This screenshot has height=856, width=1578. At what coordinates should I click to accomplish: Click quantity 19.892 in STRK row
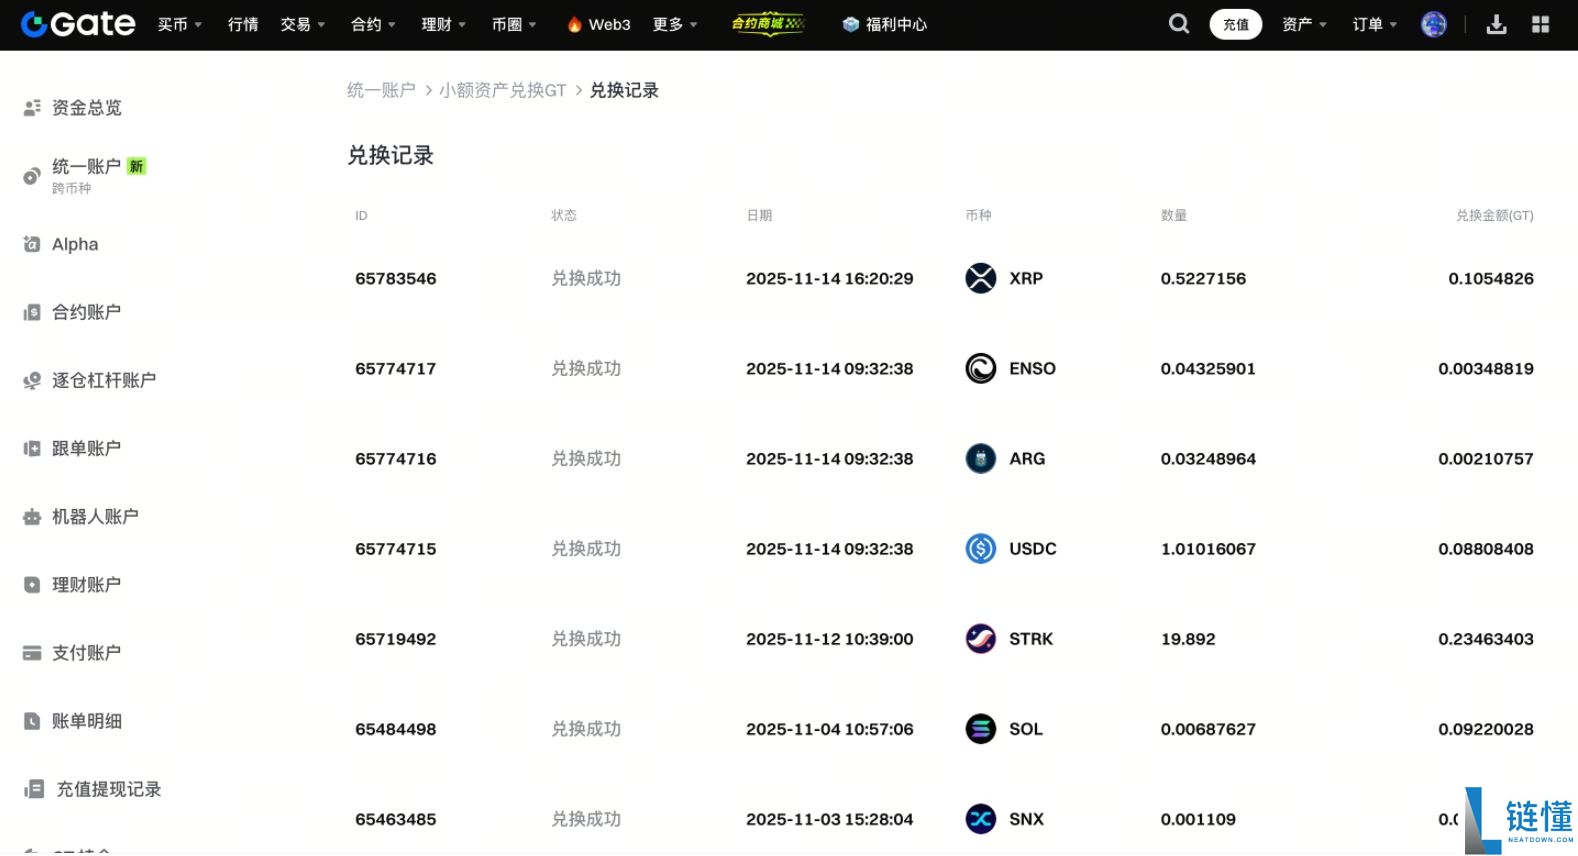point(1188,638)
